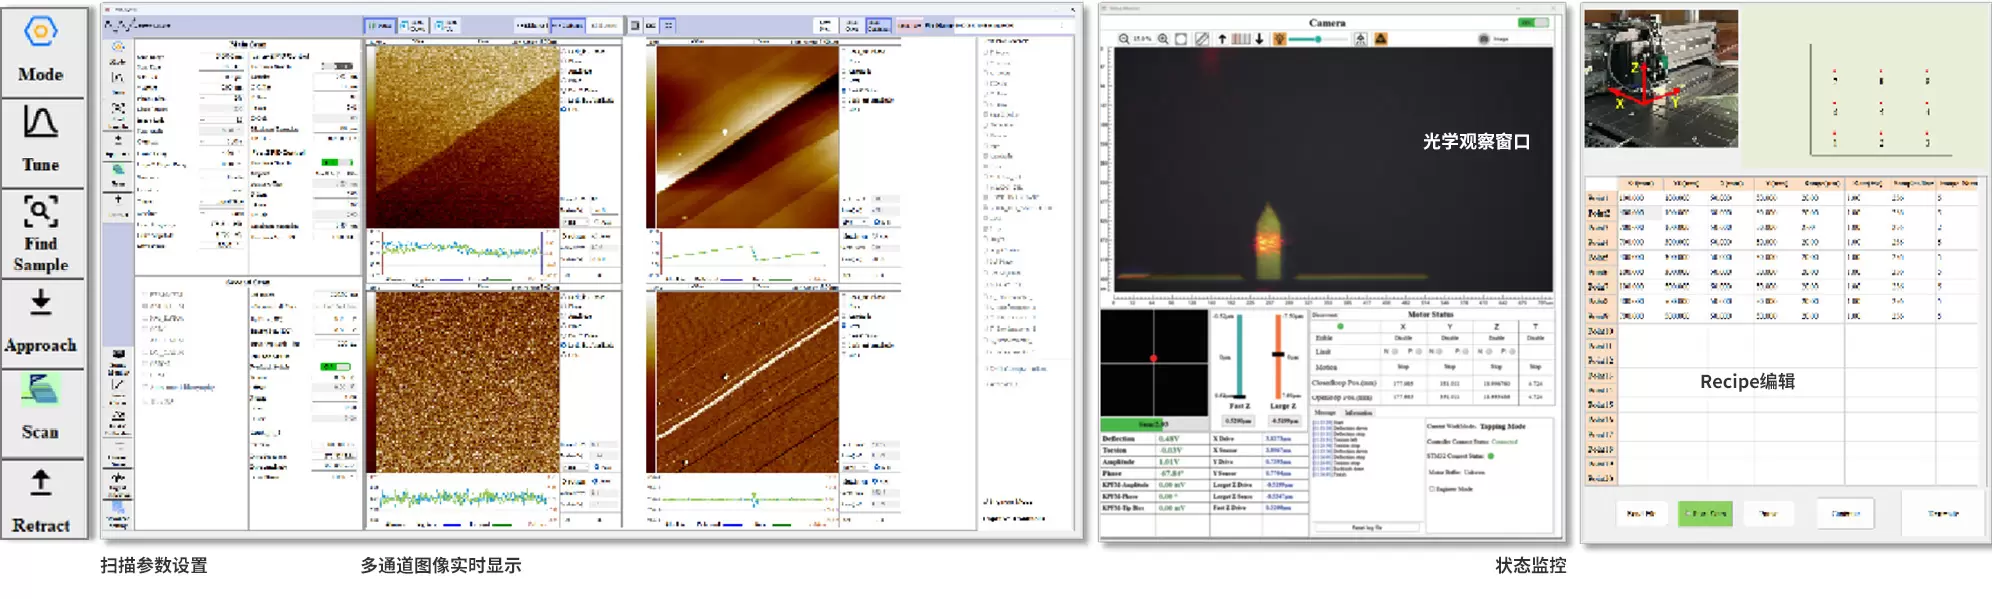Move camera focus down with arrow
Image resolution: width=1992 pixels, height=599 pixels.
coord(1259,39)
